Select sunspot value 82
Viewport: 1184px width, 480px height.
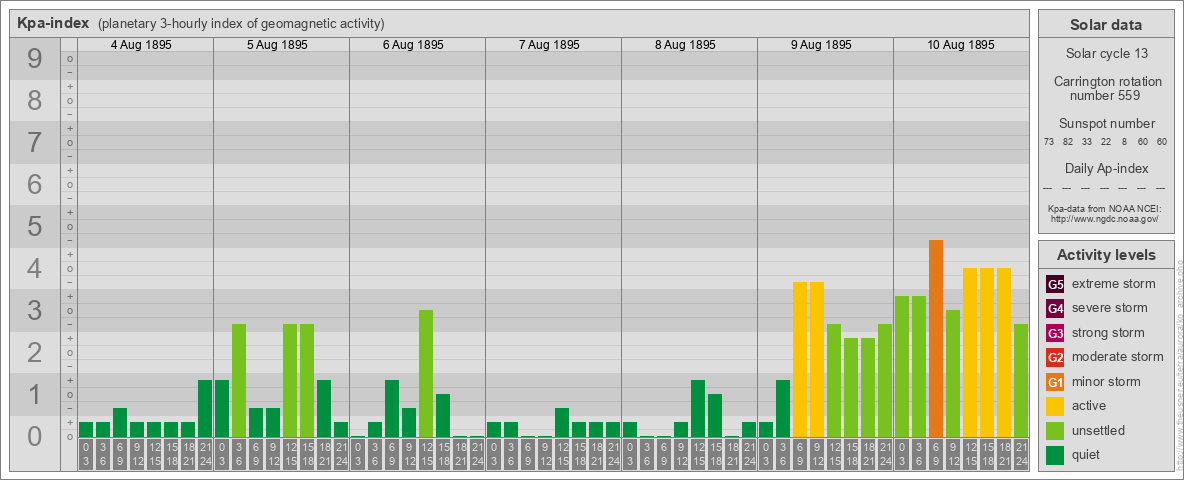1068,142
